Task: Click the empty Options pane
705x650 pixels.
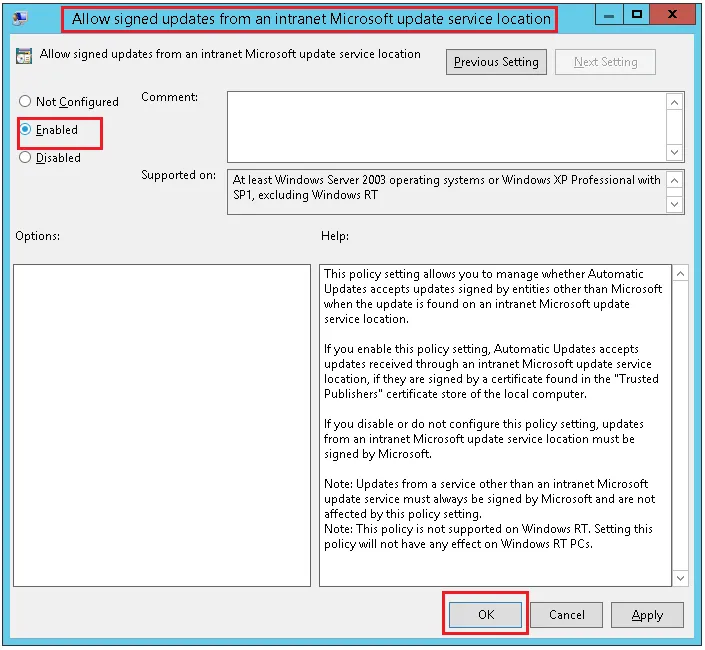Action: click(x=162, y=425)
